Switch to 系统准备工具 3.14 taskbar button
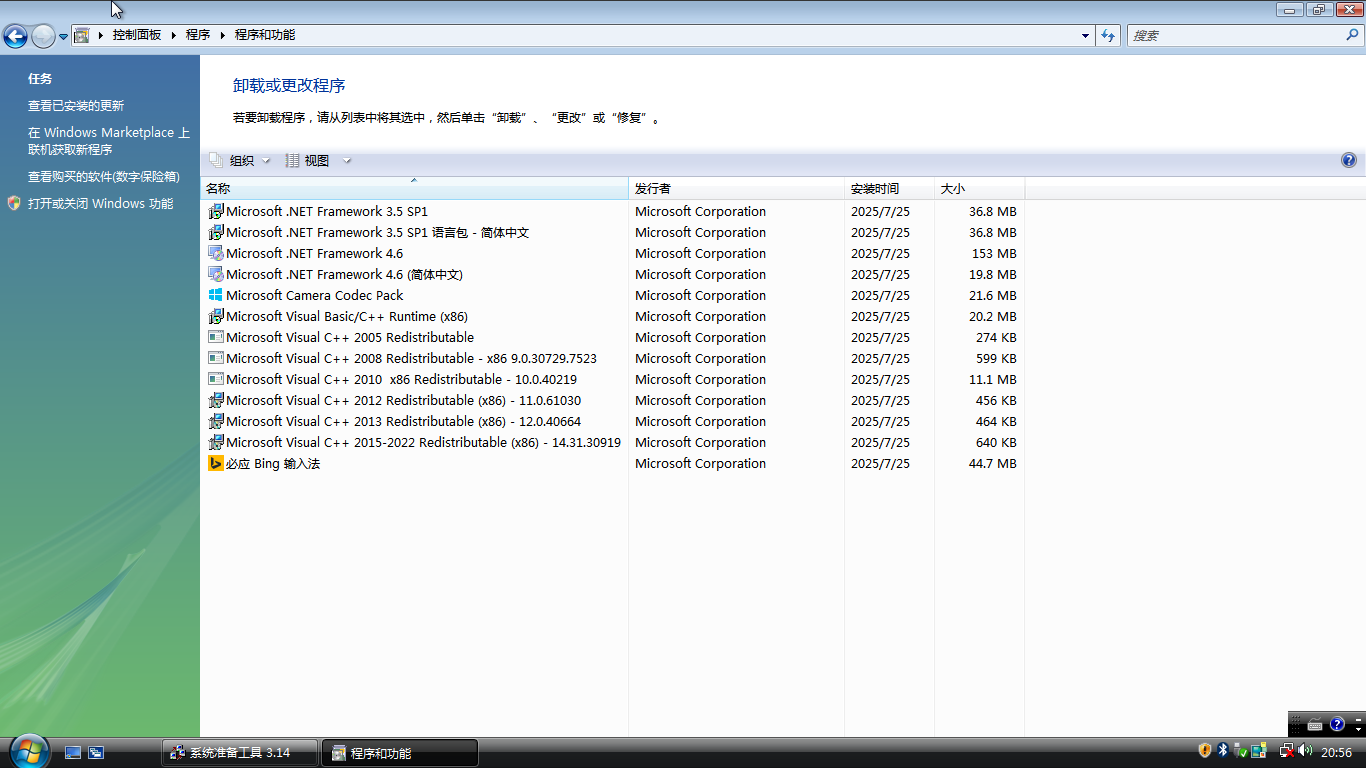 point(240,753)
